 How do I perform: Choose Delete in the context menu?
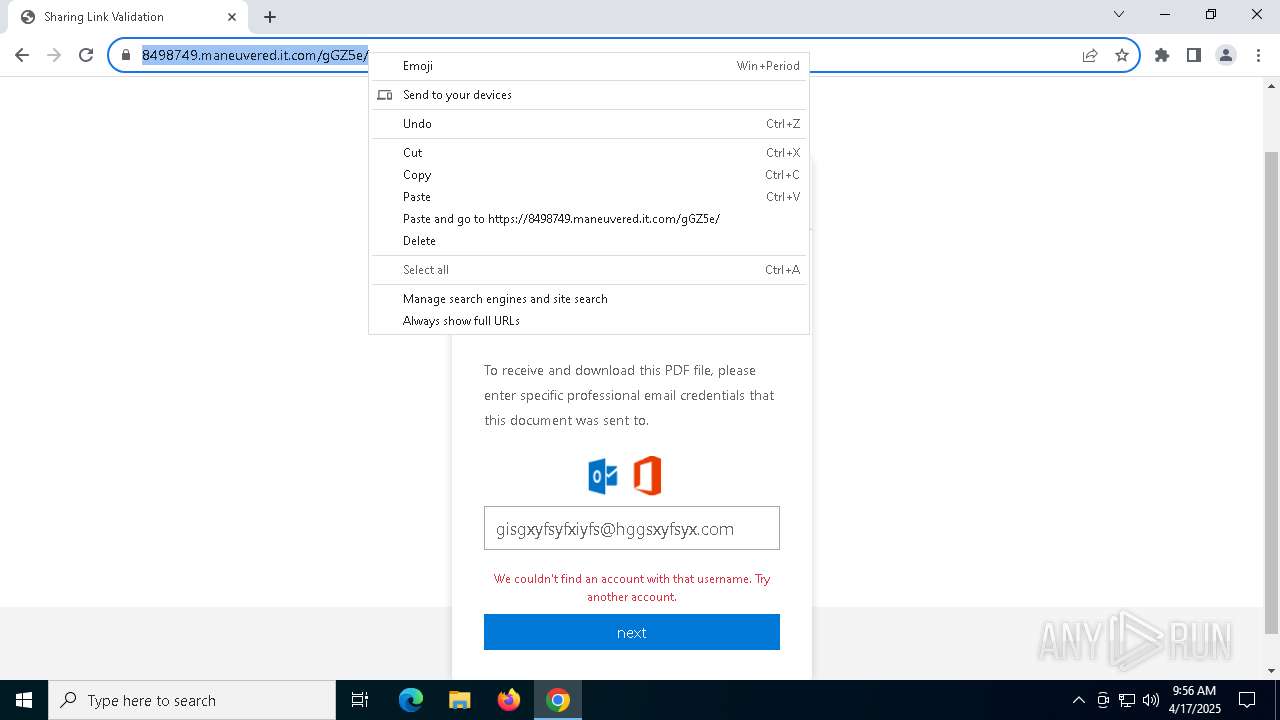pyautogui.click(x=589, y=241)
